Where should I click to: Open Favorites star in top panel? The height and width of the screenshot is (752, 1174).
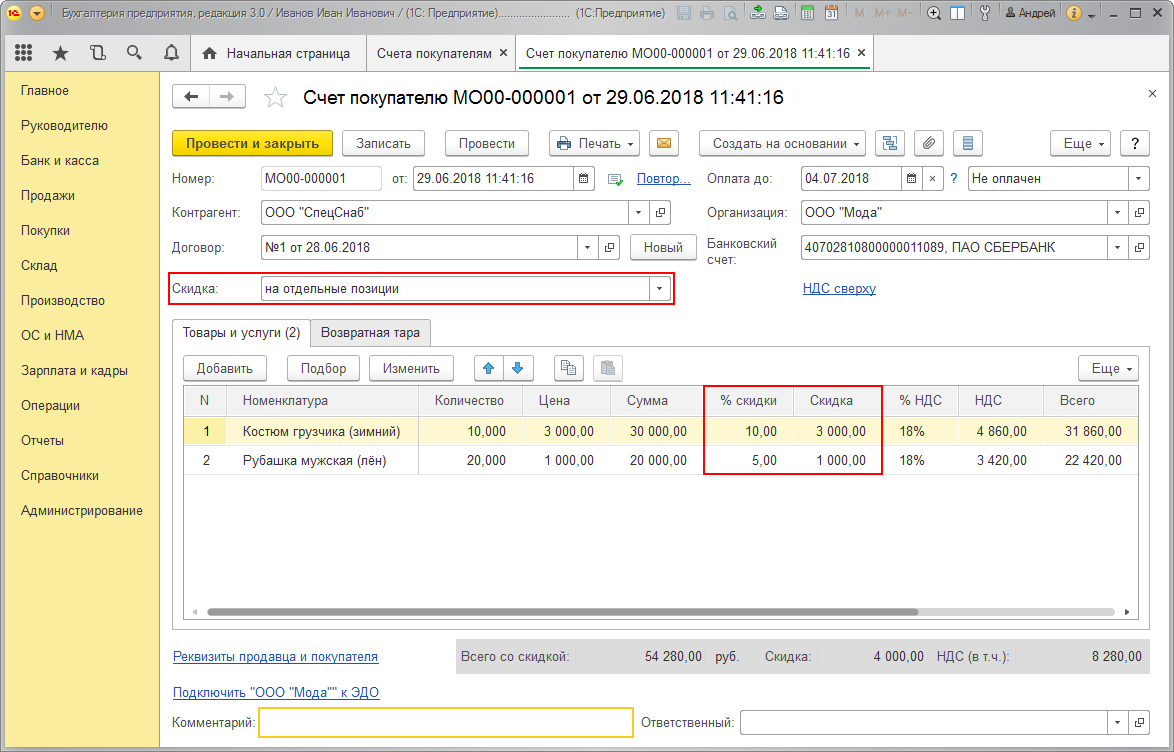(61, 52)
